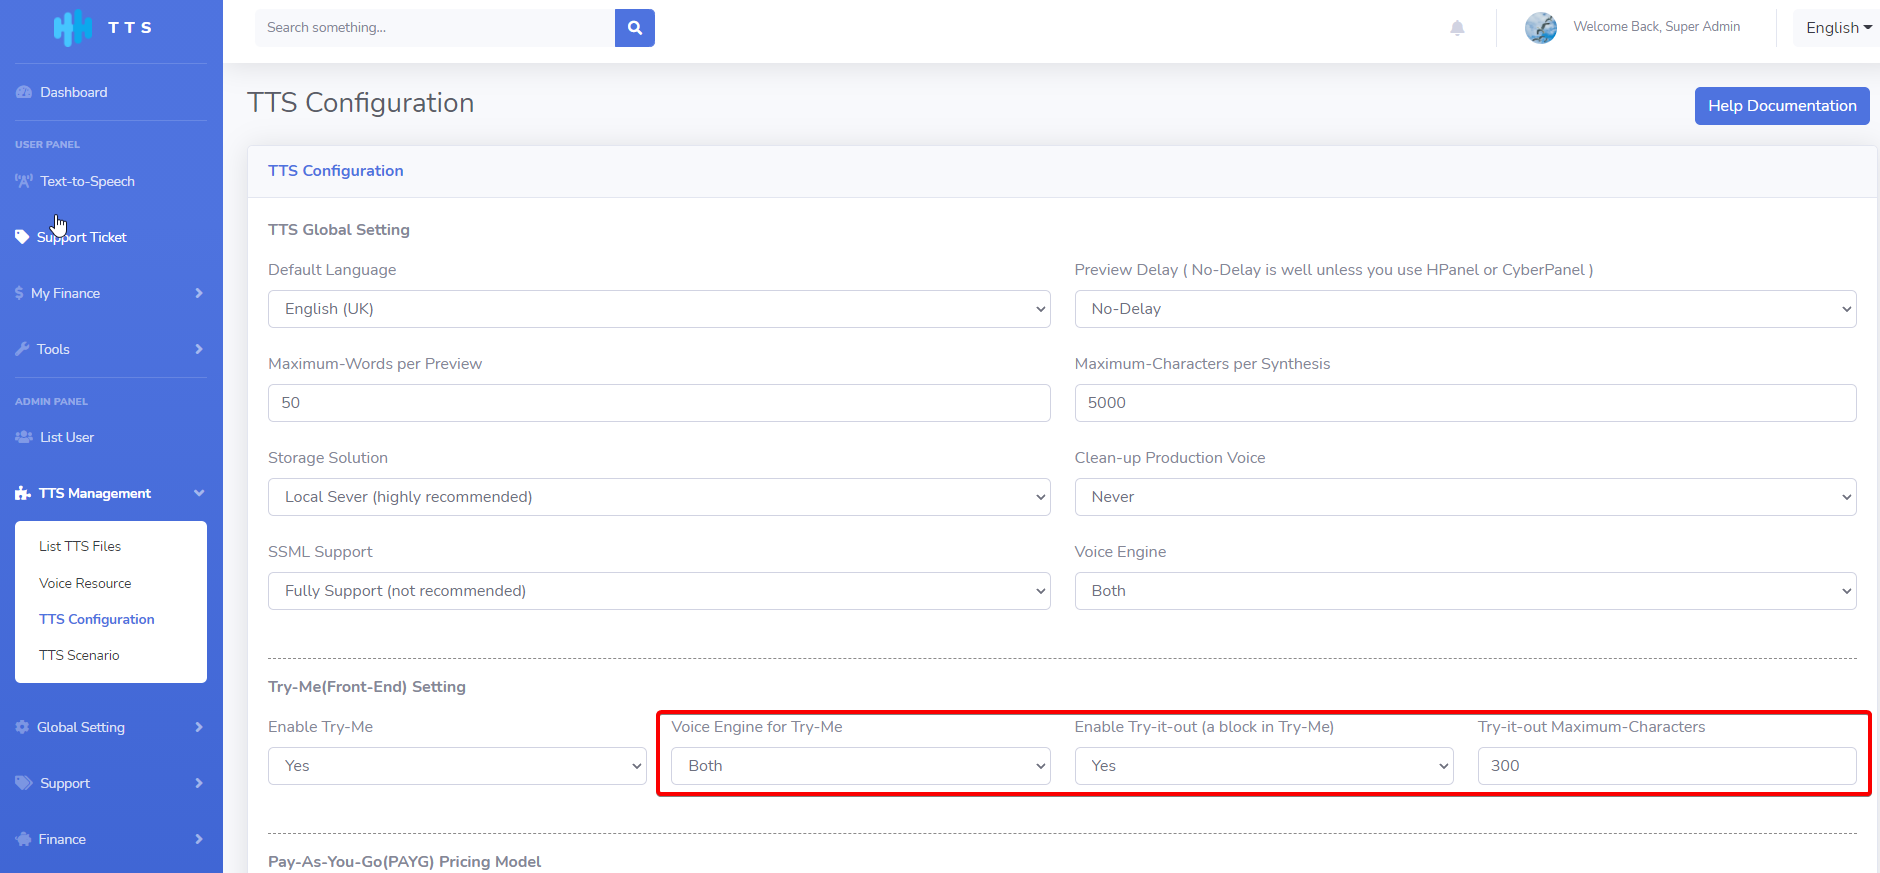
Task: Open the Voice Engine for Try-Me dropdown
Action: (x=861, y=766)
